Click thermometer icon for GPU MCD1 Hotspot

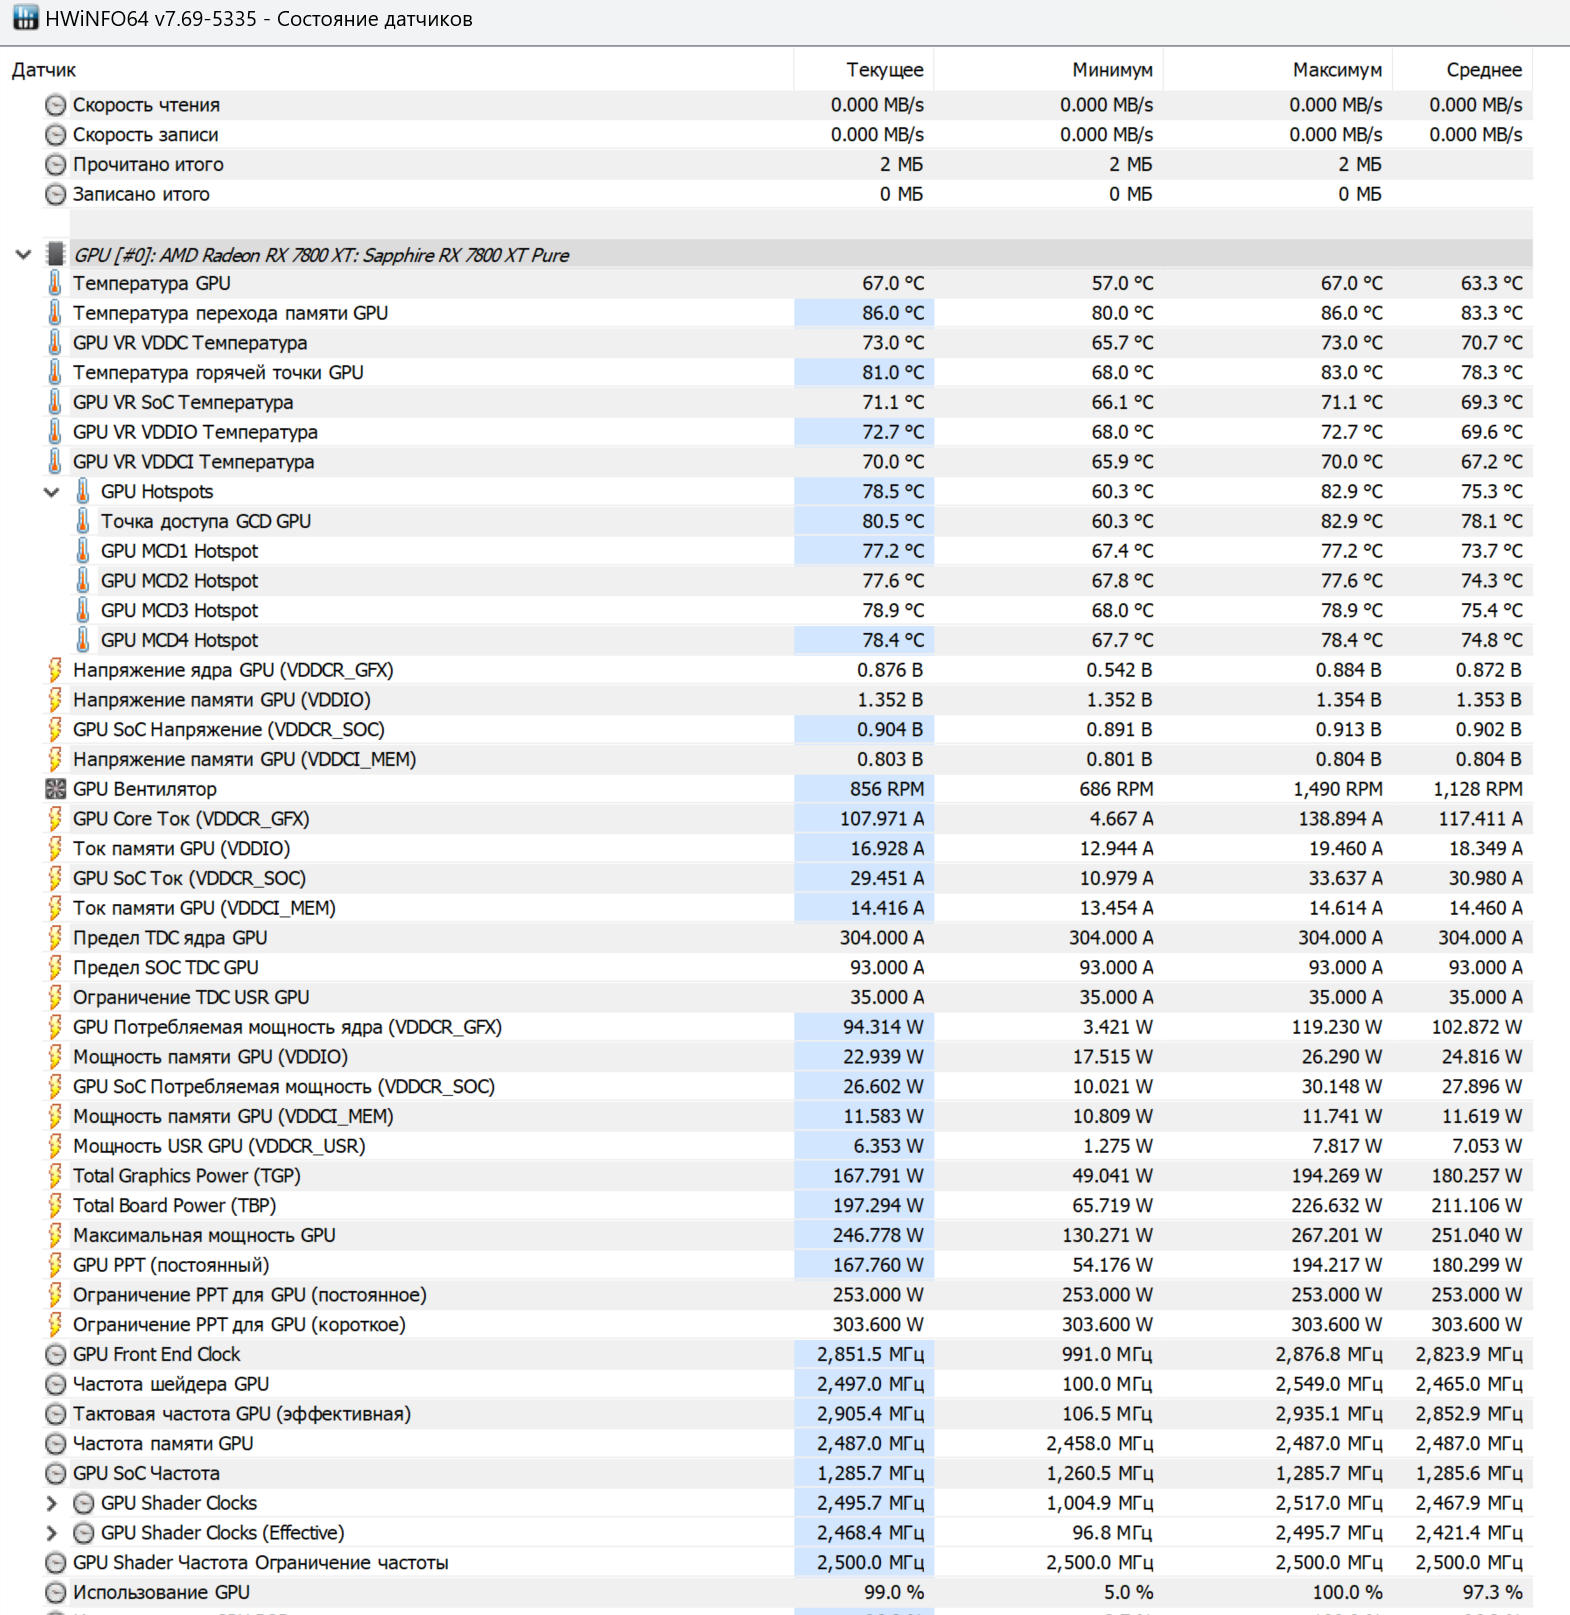tap(83, 551)
